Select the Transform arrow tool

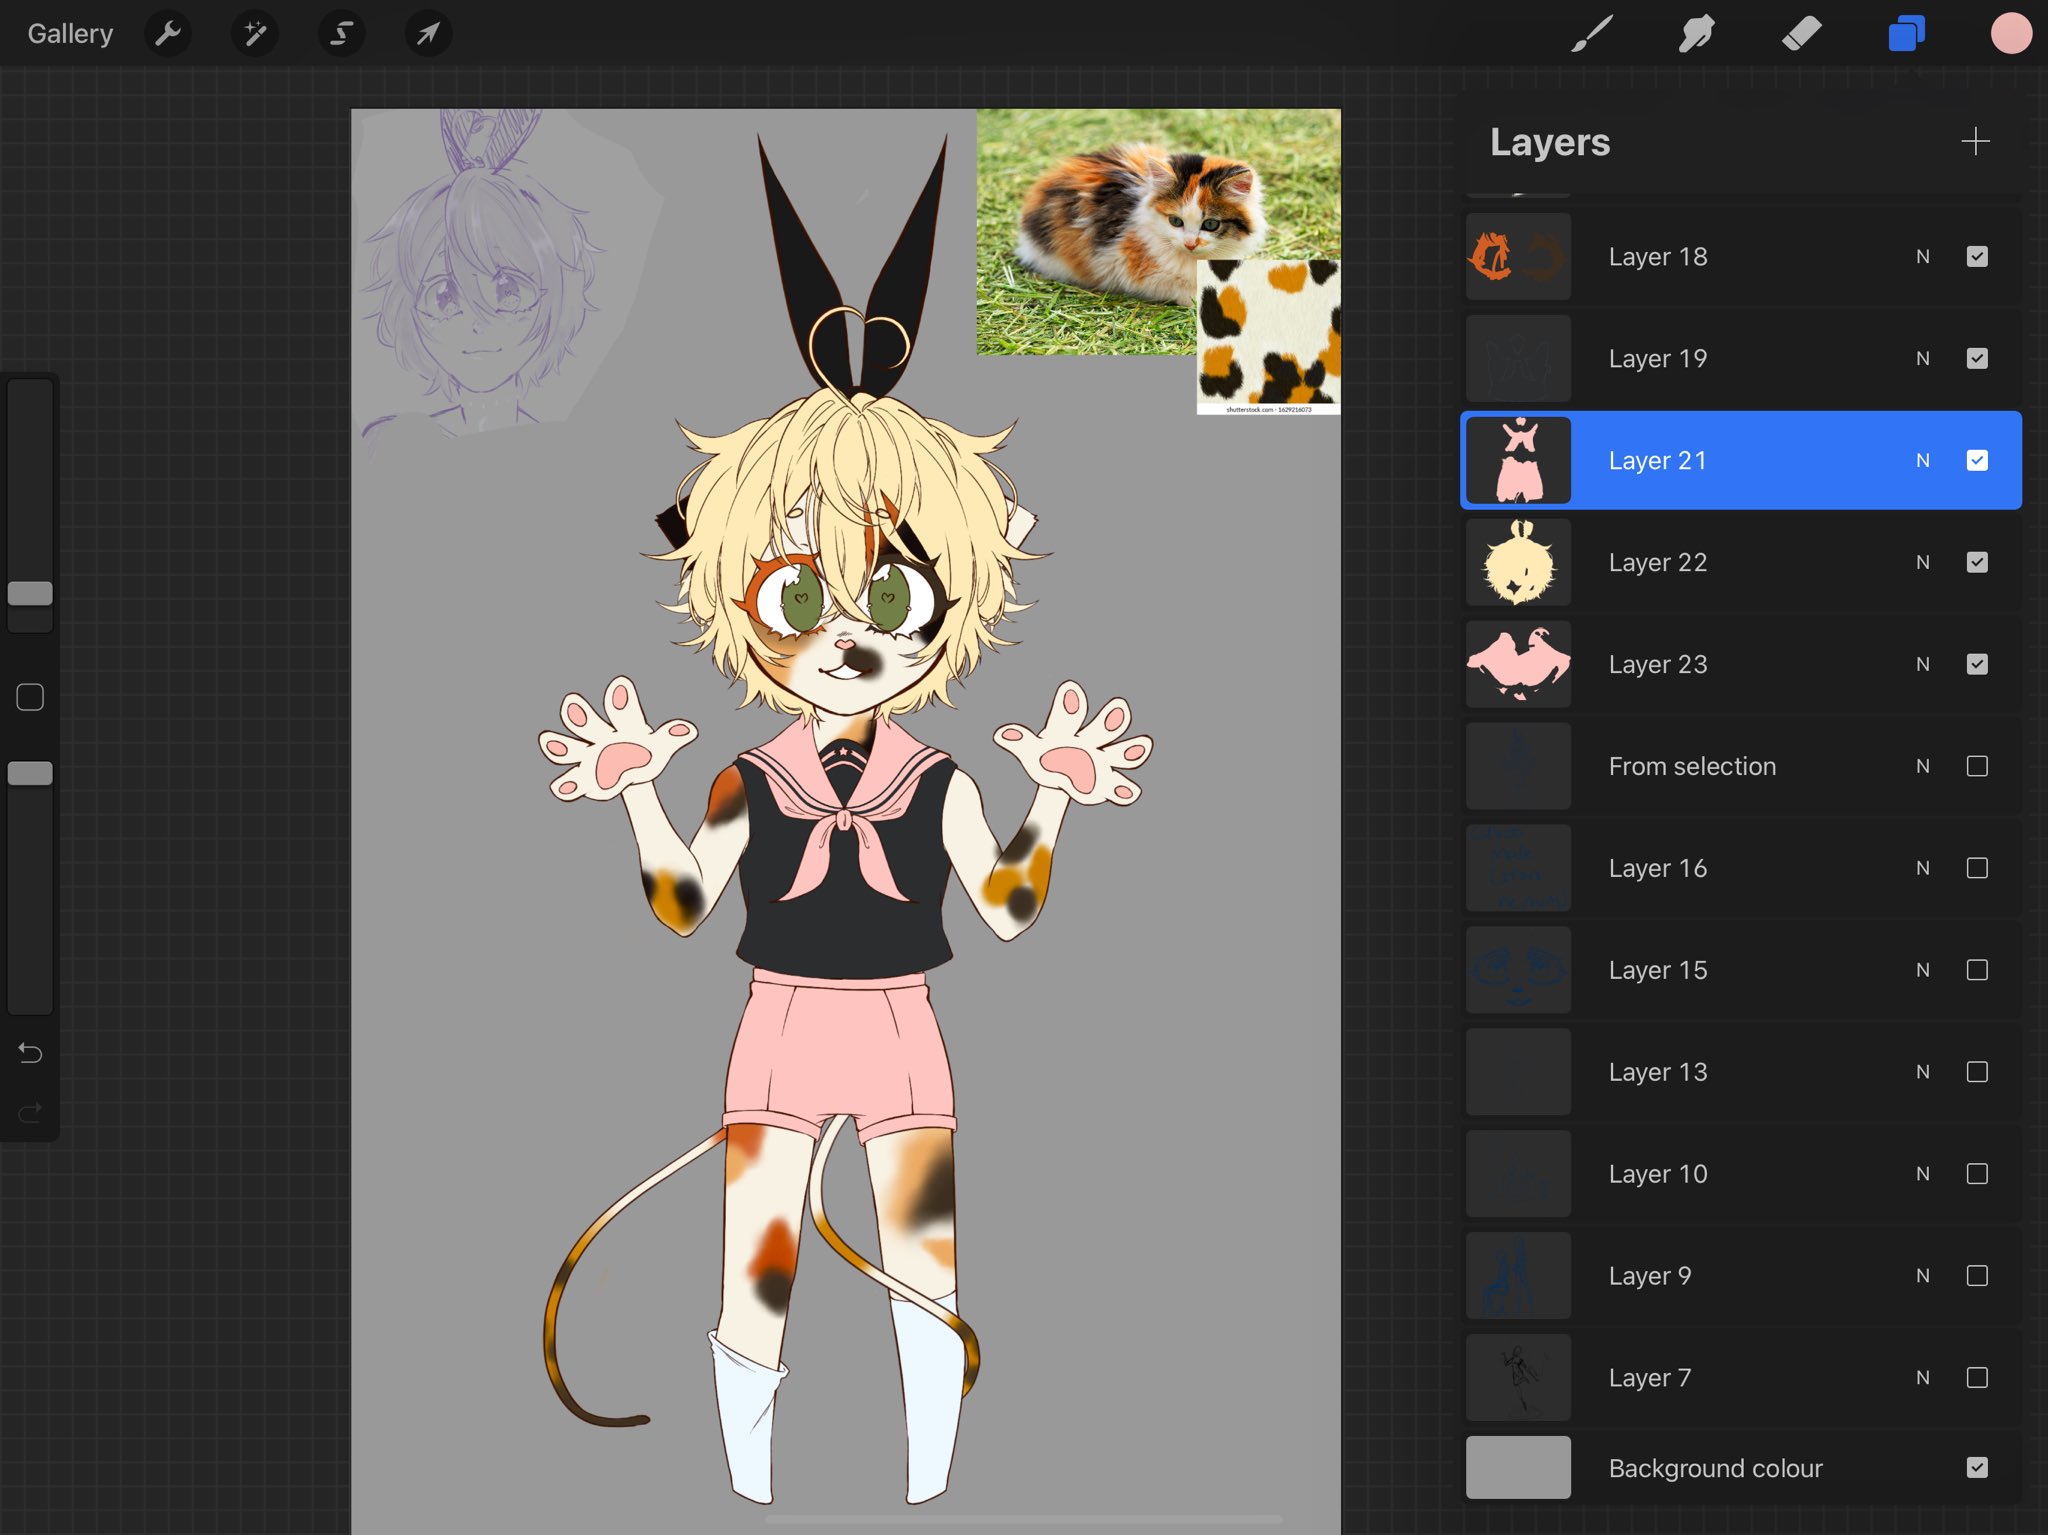(x=428, y=34)
